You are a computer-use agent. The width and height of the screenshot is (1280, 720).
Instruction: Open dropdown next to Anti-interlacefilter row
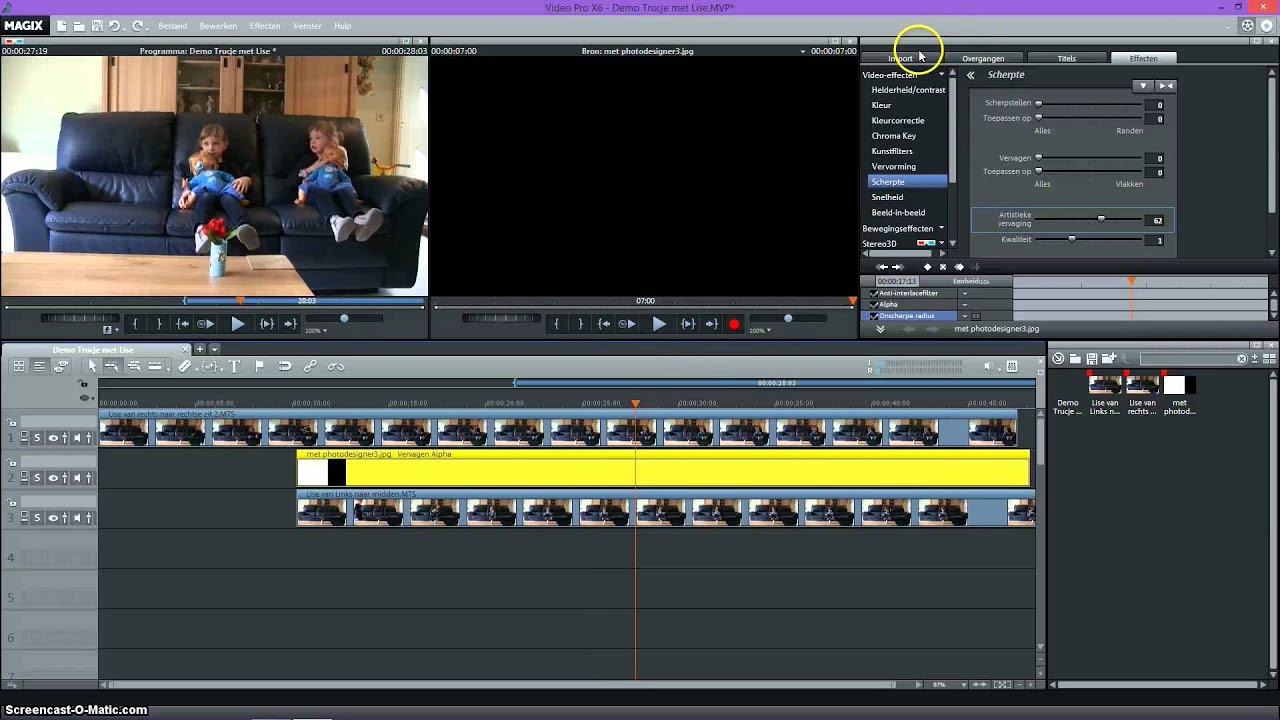(965, 293)
